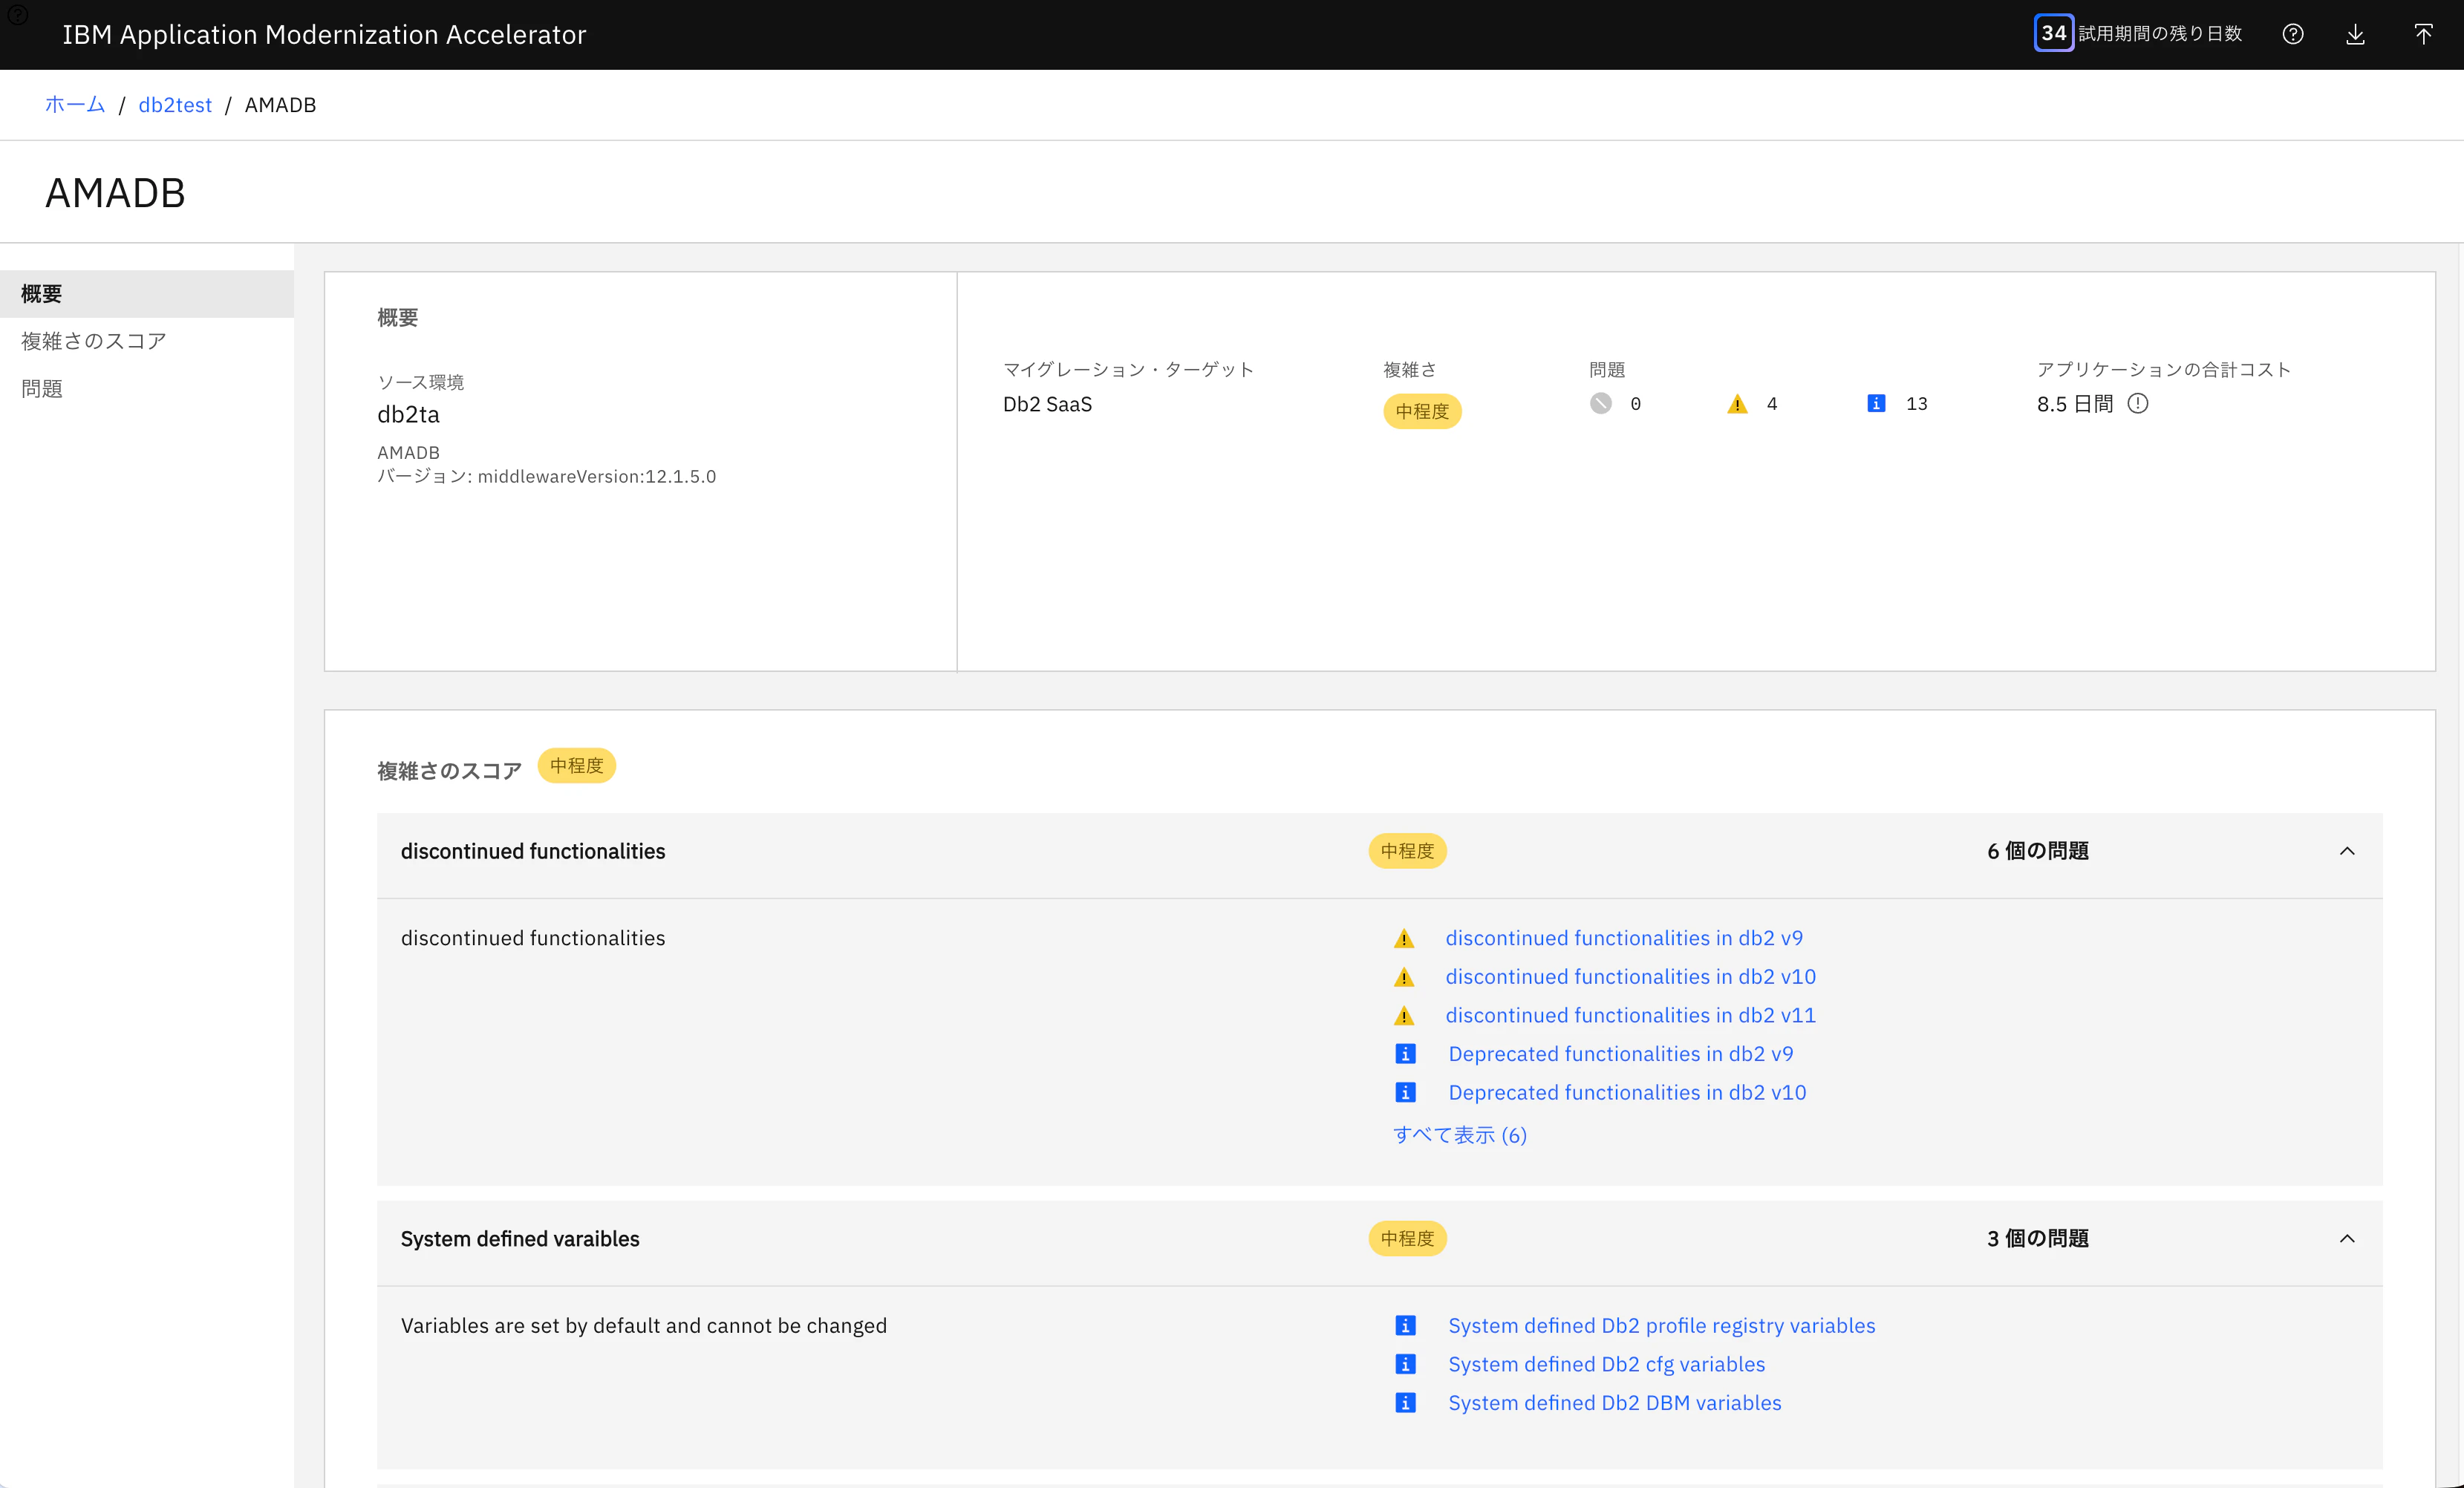Open the help question-mark icon

pyautogui.click(x=2293, y=34)
